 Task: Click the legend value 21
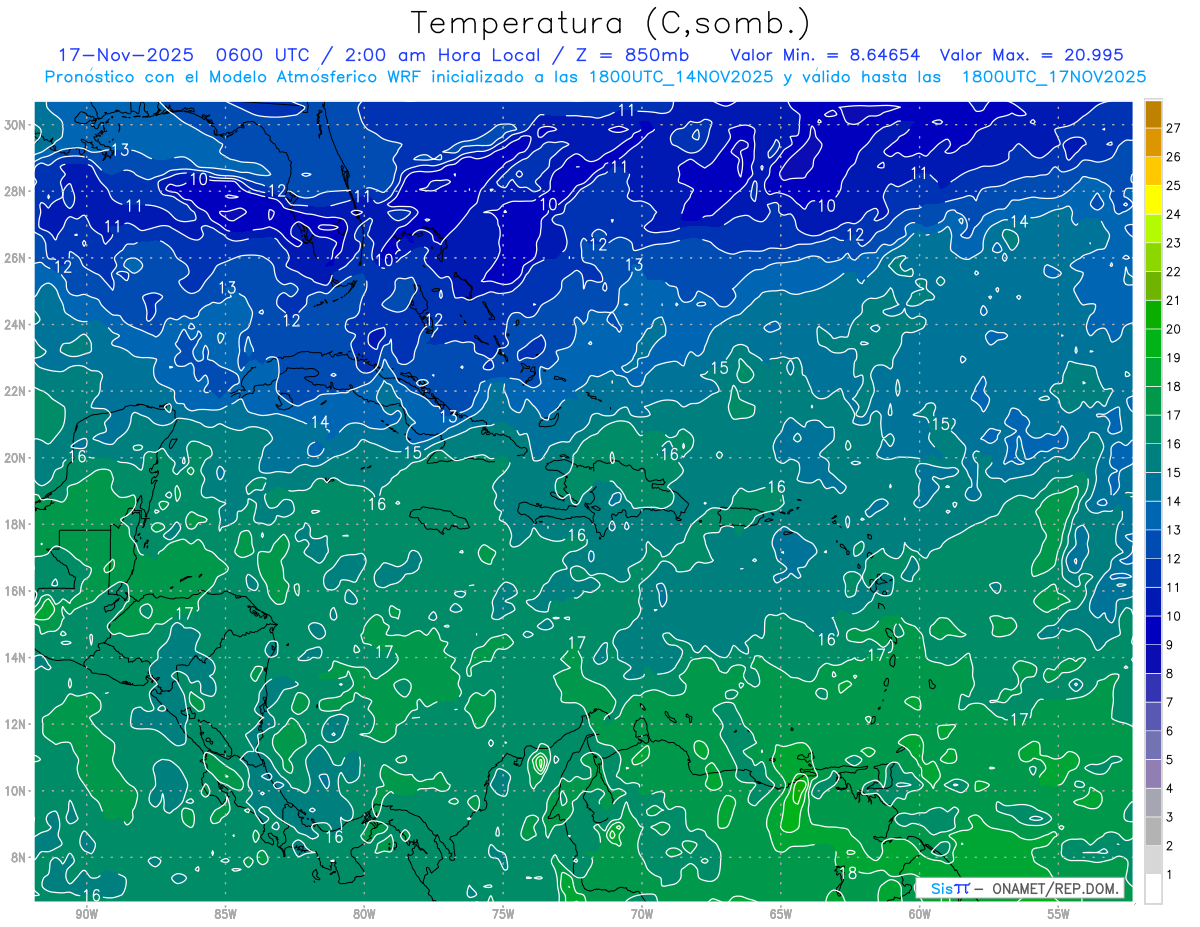pos(1173,300)
